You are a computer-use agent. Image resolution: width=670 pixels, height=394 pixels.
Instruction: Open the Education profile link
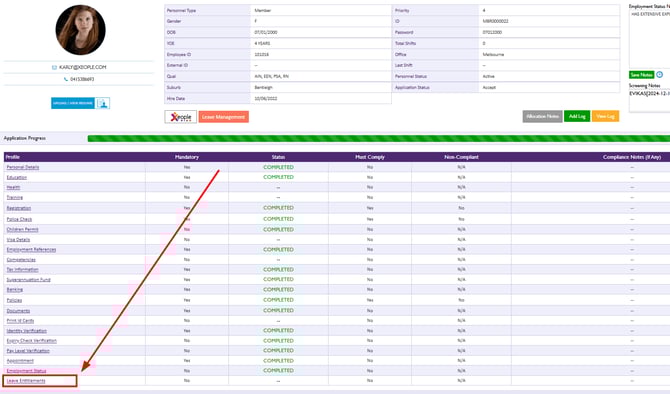coord(17,177)
